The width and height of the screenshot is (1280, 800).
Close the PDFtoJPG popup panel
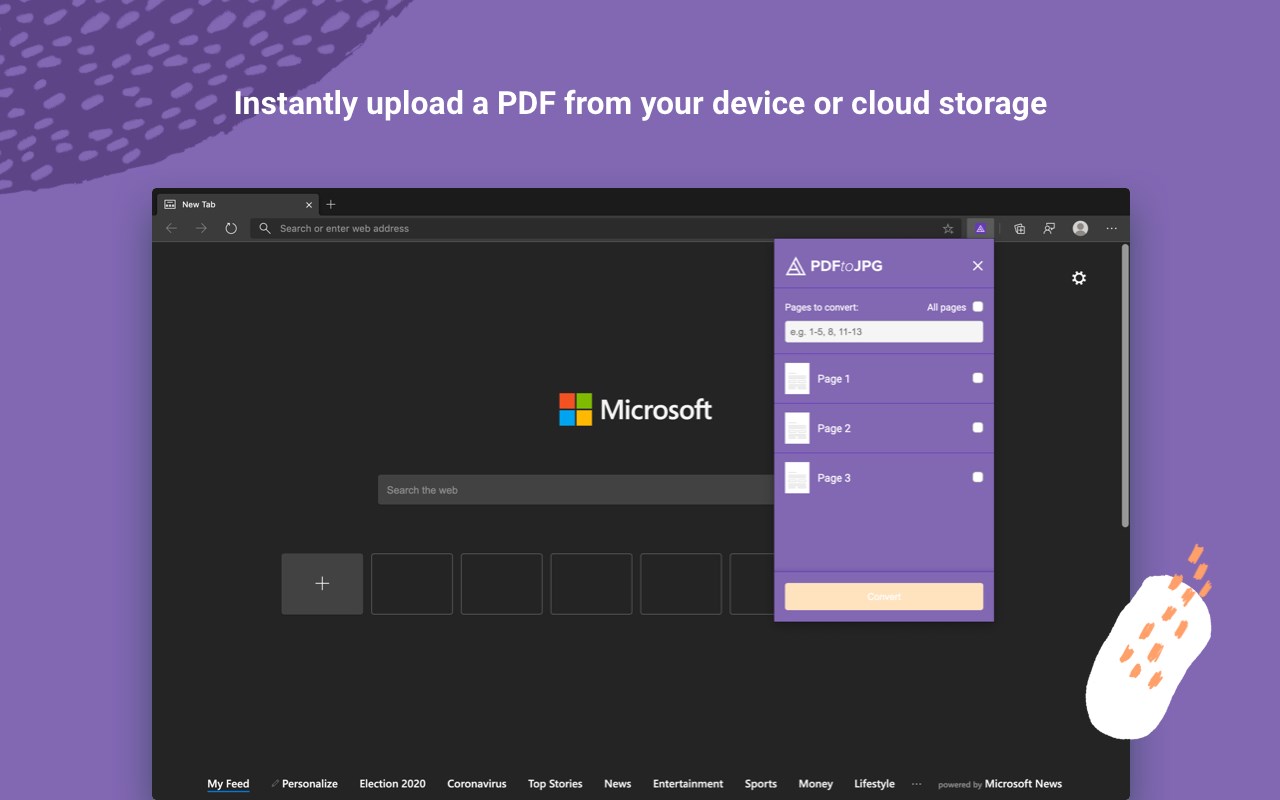(x=978, y=266)
